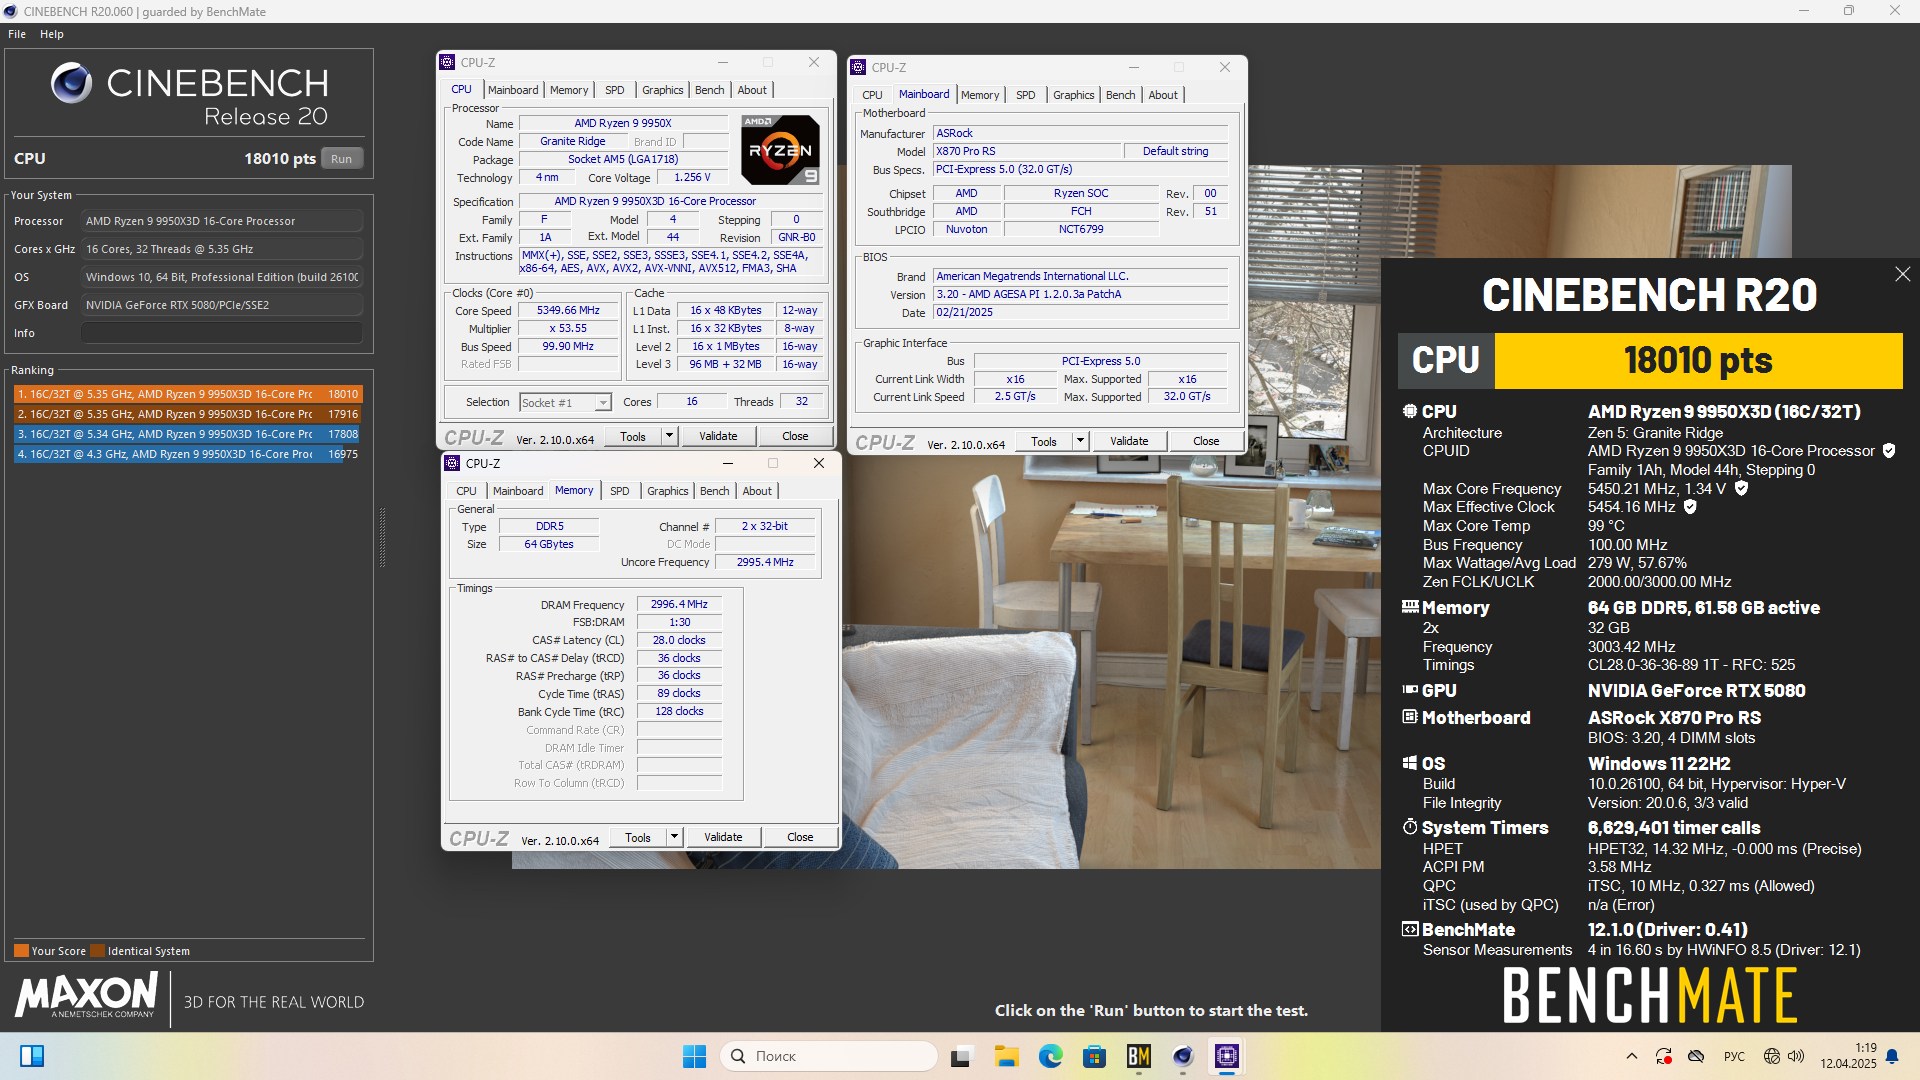Open About tab in Memory CPU-Z window
Screen dimensions: 1920x1080
[757, 491]
